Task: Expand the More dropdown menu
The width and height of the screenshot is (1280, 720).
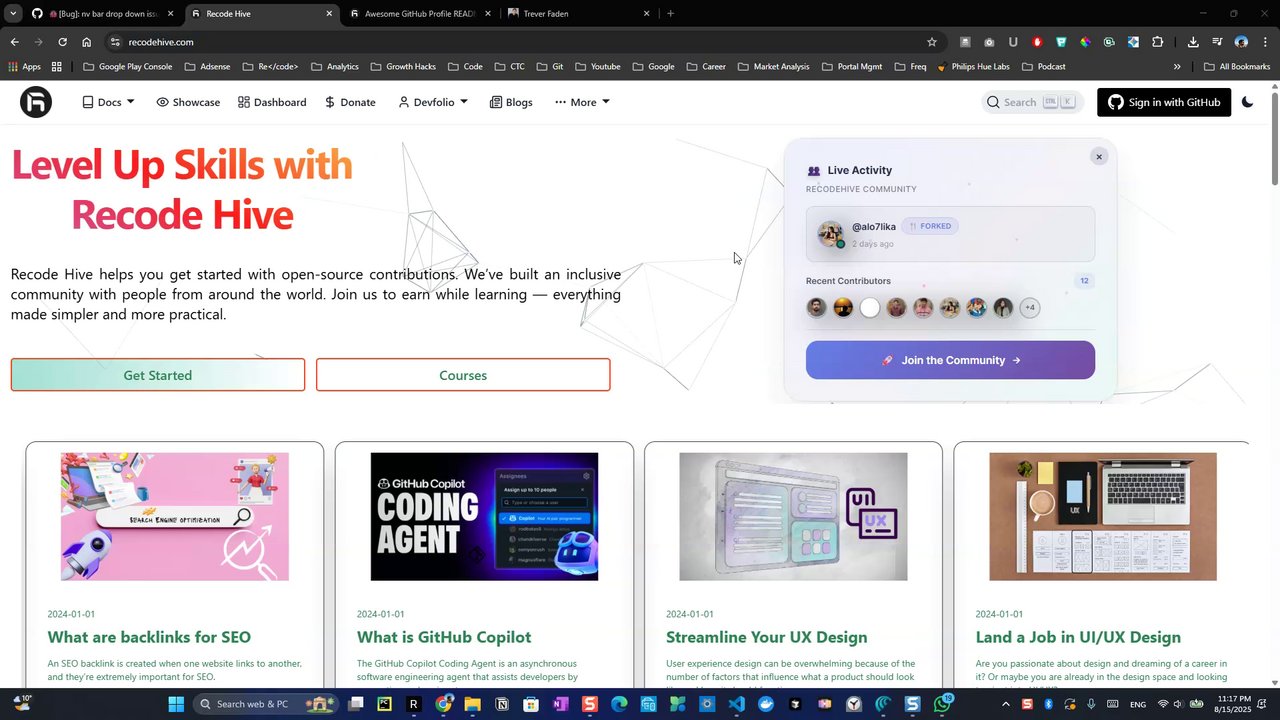Action: tap(582, 102)
